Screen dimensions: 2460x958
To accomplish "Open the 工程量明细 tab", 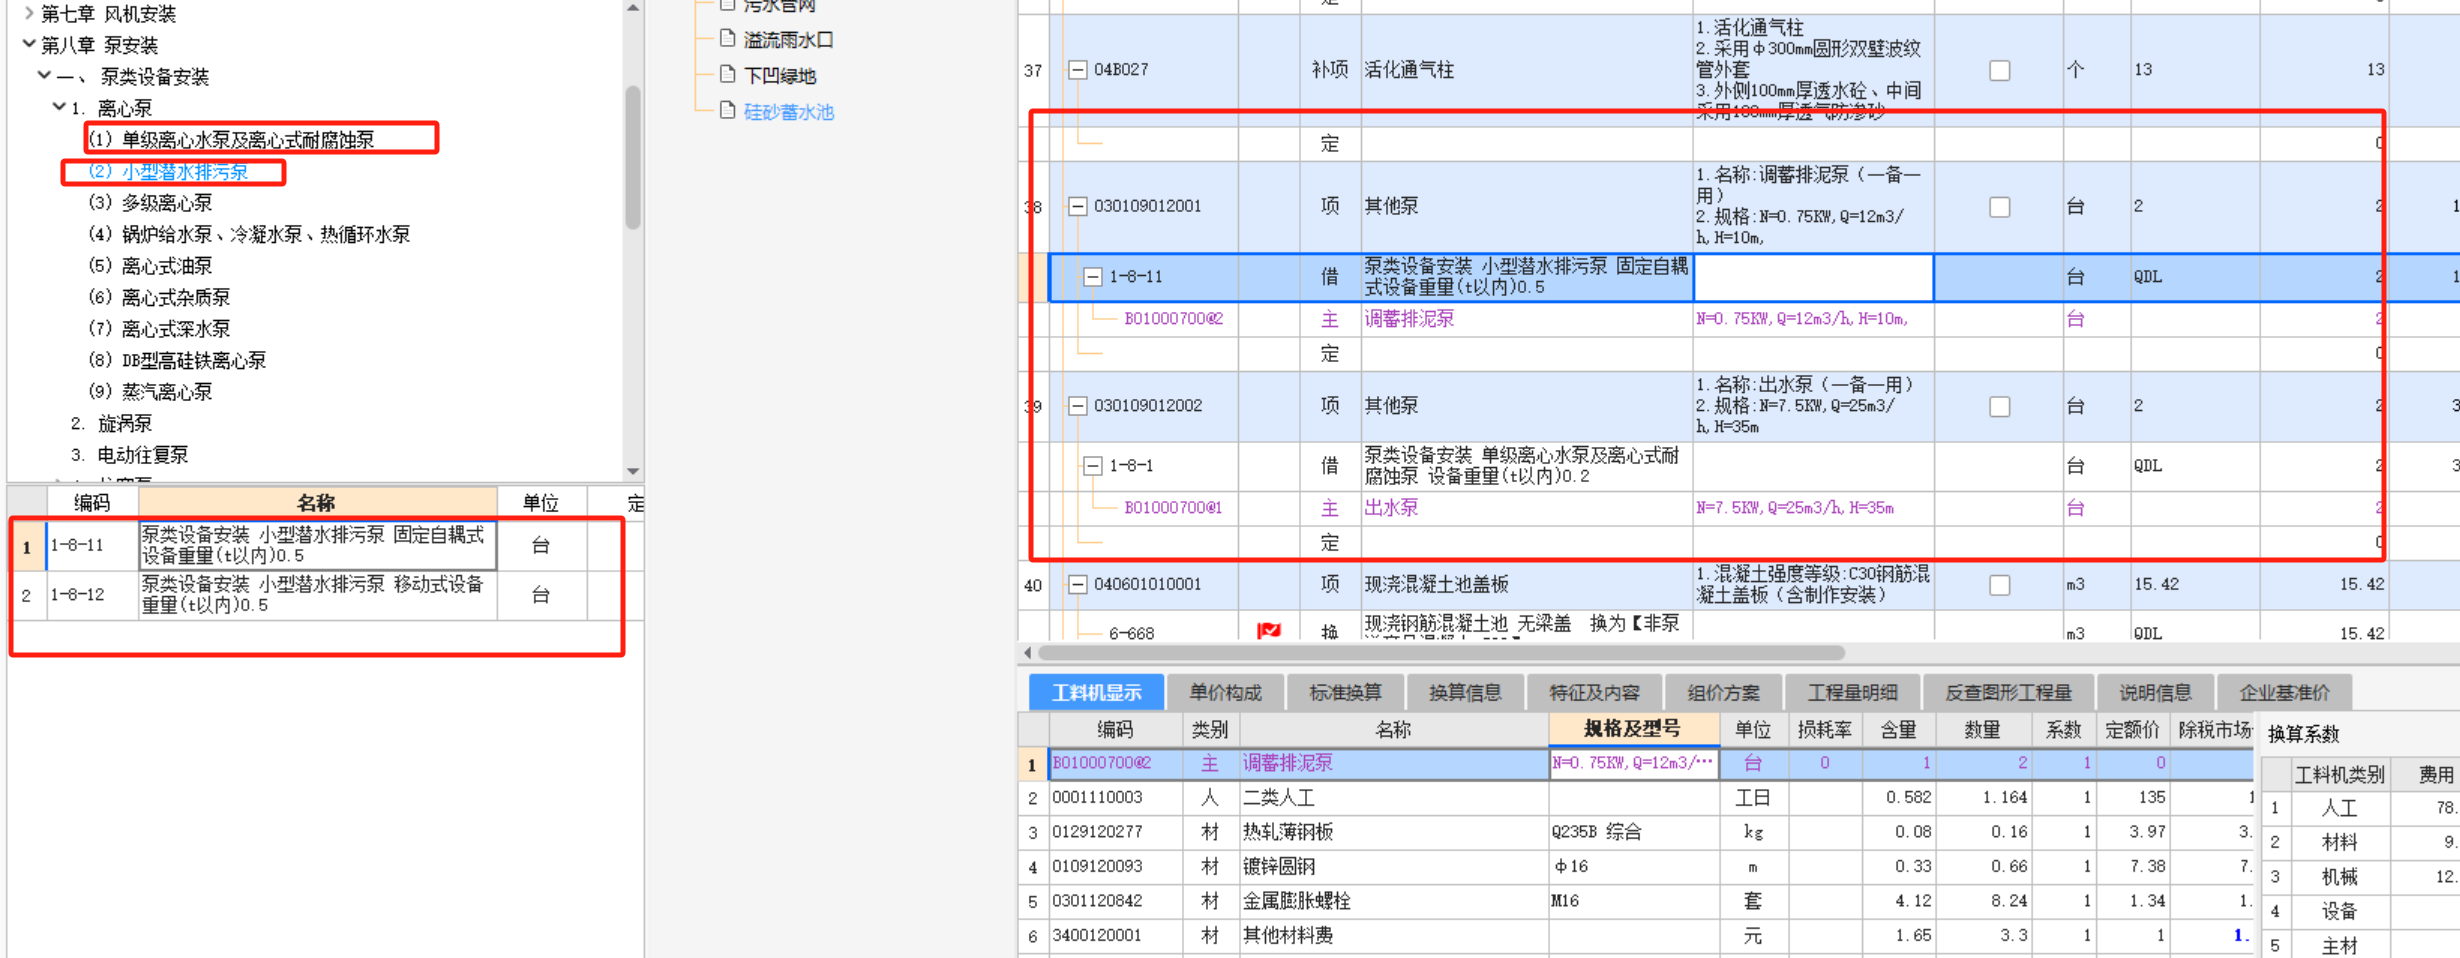I will (x=1853, y=692).
